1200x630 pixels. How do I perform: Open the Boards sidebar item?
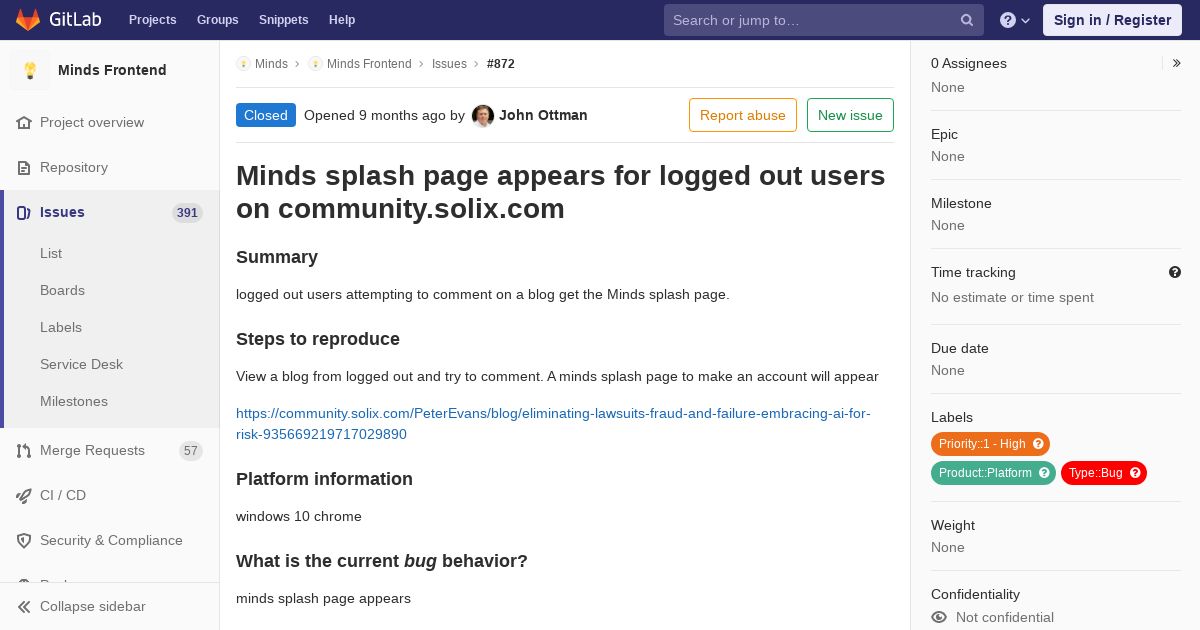click(x=62, y=291)
